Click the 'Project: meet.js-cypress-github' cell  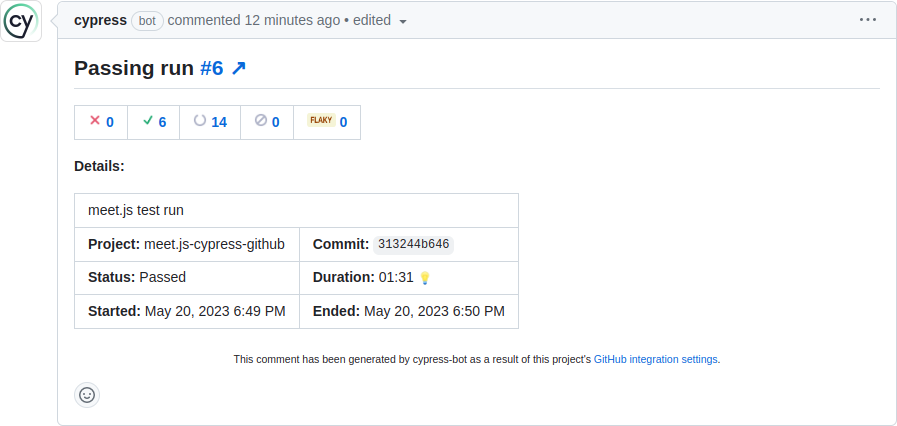tap(187, 245)
